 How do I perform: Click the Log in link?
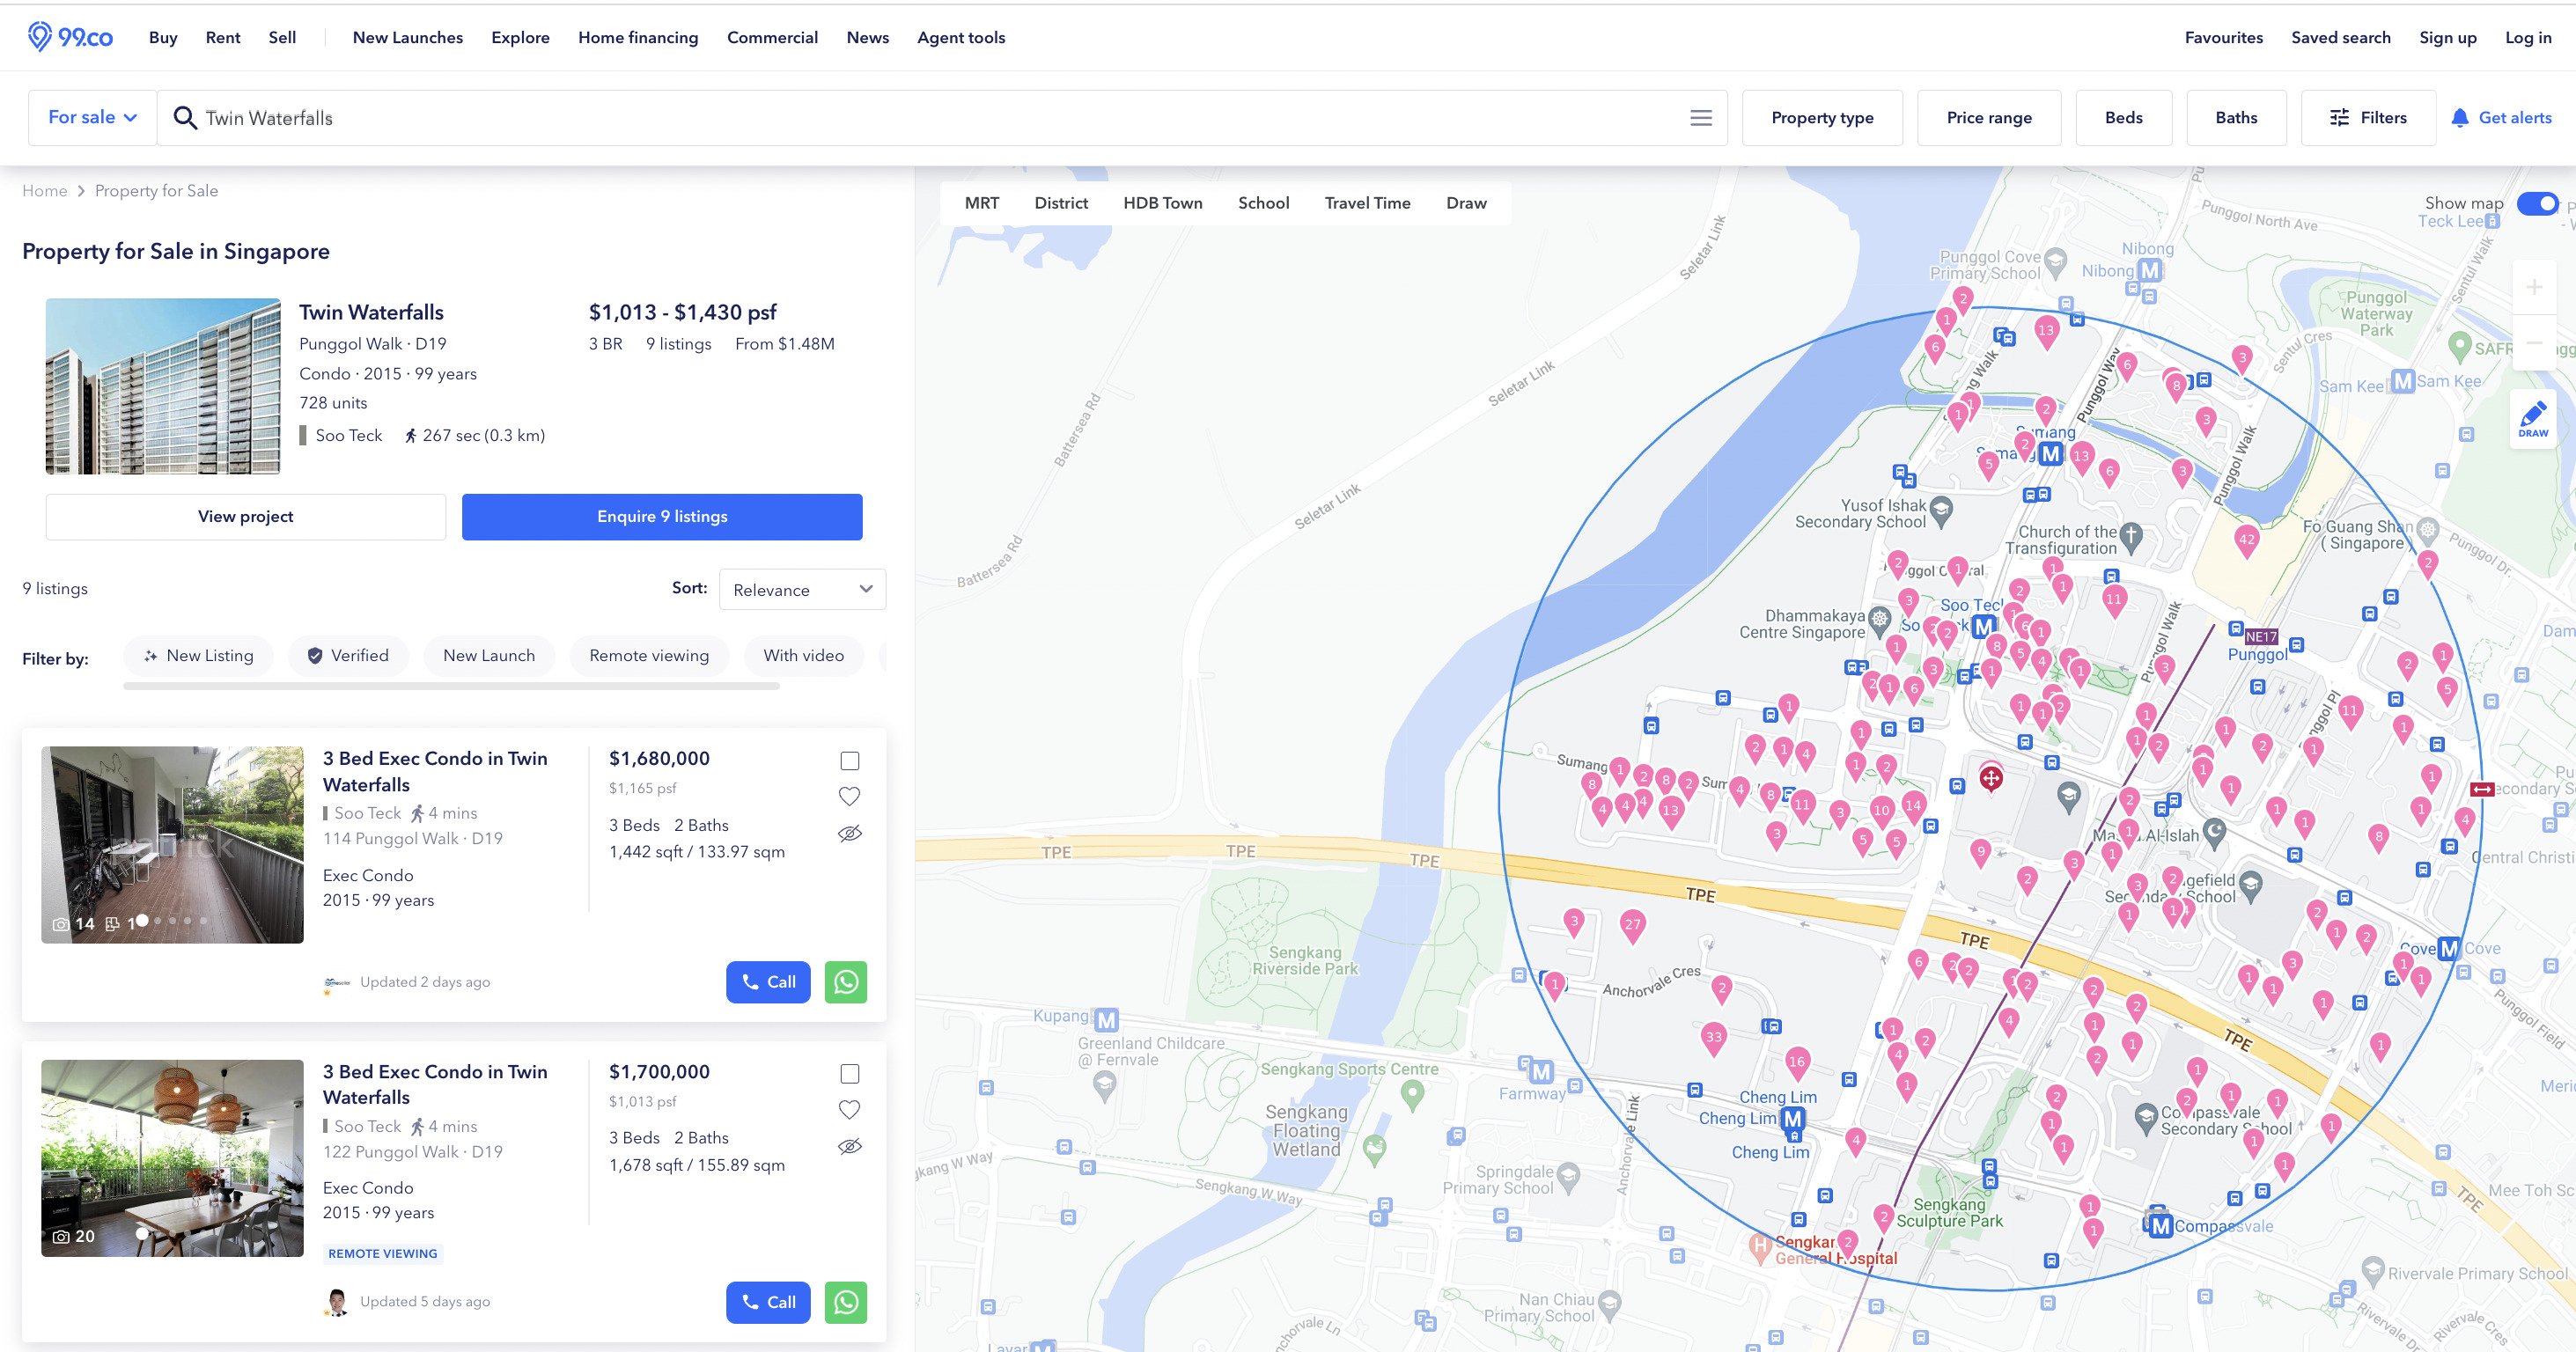2528,37
